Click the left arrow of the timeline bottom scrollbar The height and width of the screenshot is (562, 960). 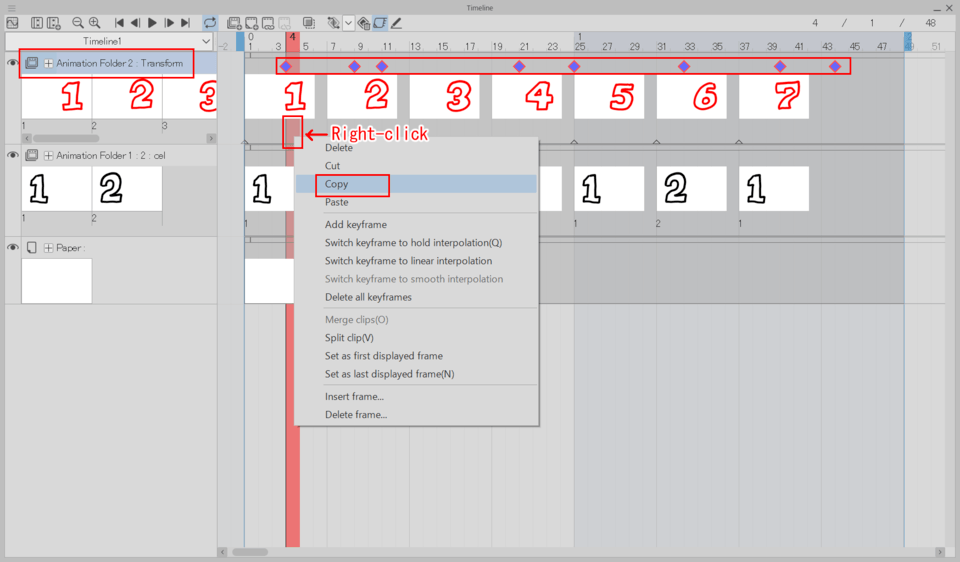(x=223, y=552)
